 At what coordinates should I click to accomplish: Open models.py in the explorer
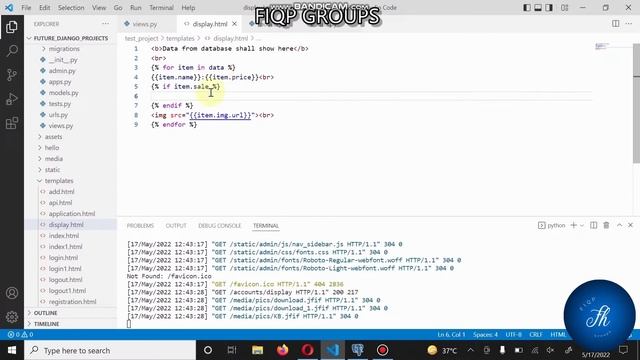(63, 93)
